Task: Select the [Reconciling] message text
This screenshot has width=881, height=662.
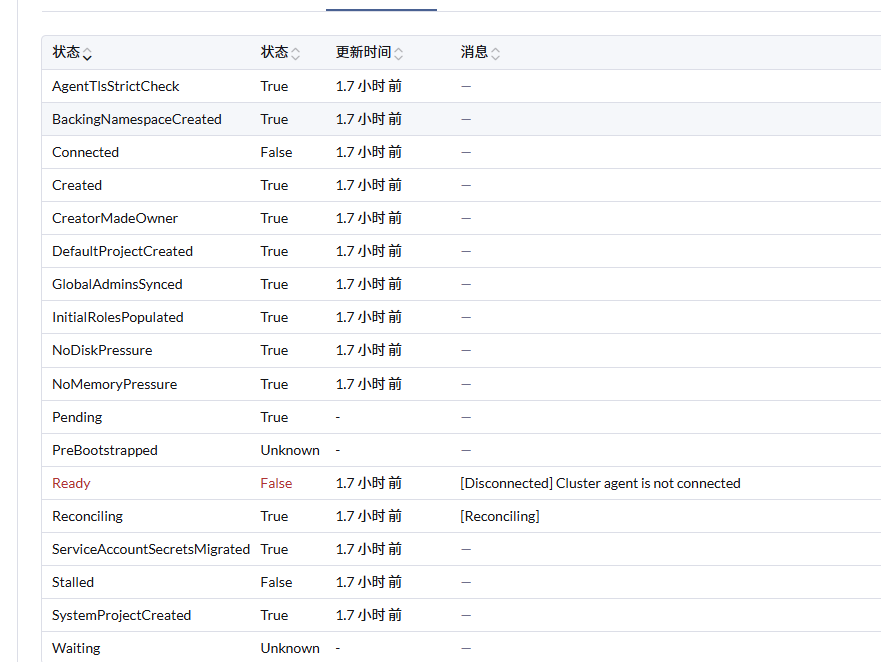Action: [x=499, y=516]
